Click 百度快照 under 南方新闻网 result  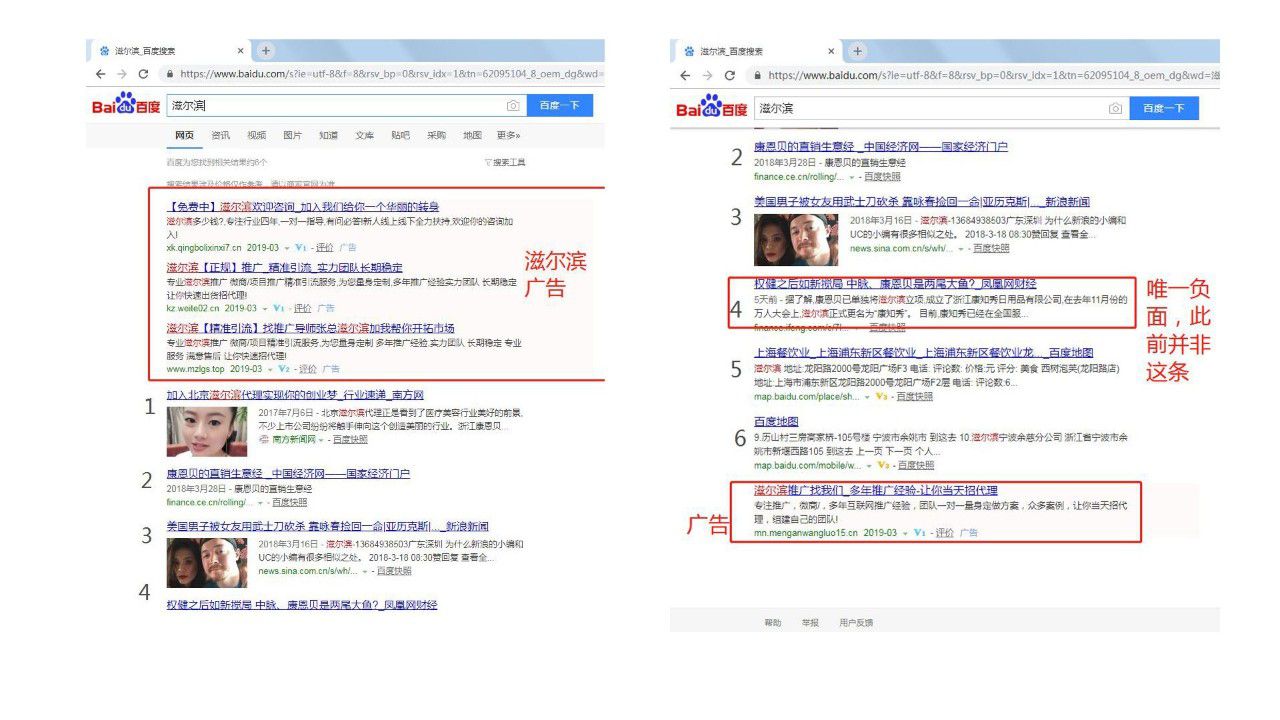pyautogui.click(x=350, y=439)
